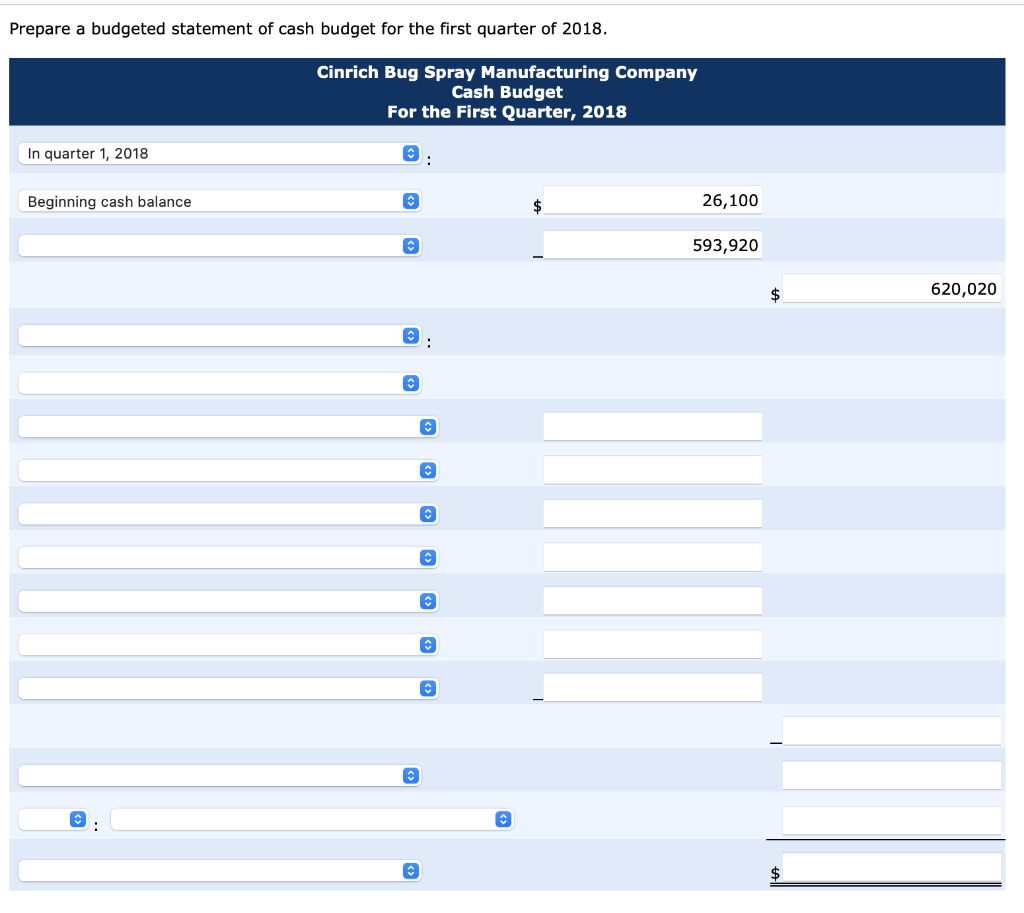
Task: Click the total disbursements field in right column
Action: [x=891, y=731]
